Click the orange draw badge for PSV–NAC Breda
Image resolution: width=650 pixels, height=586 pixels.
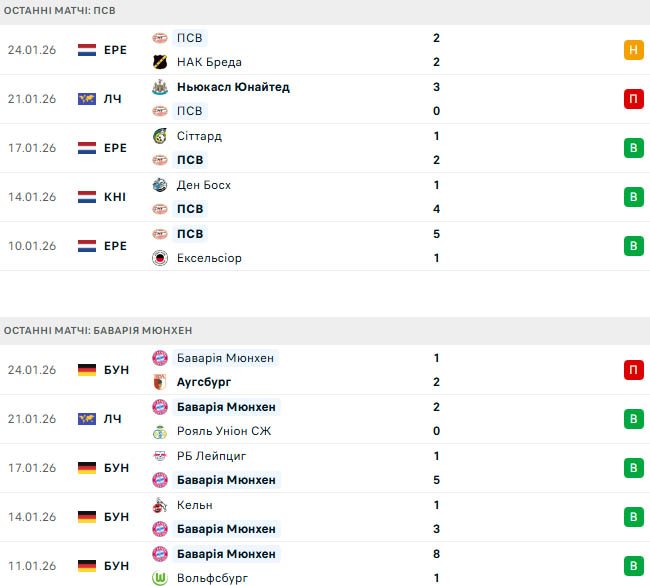pyautogui.click(x=634, y=50)
